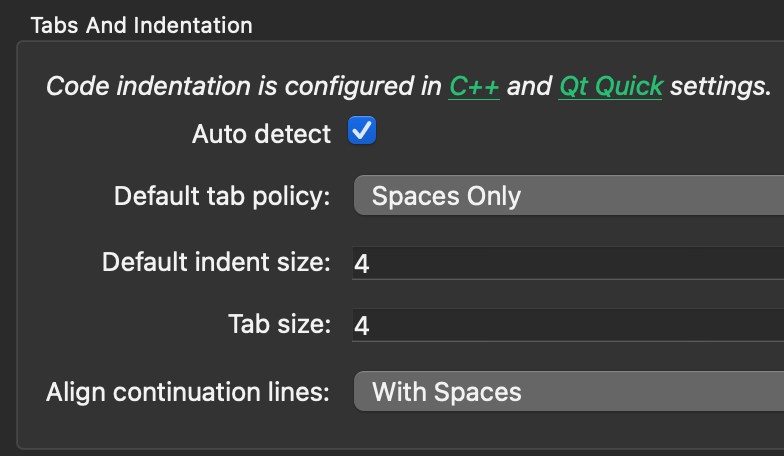Click the Default indent size field

(x=568, y=263)
